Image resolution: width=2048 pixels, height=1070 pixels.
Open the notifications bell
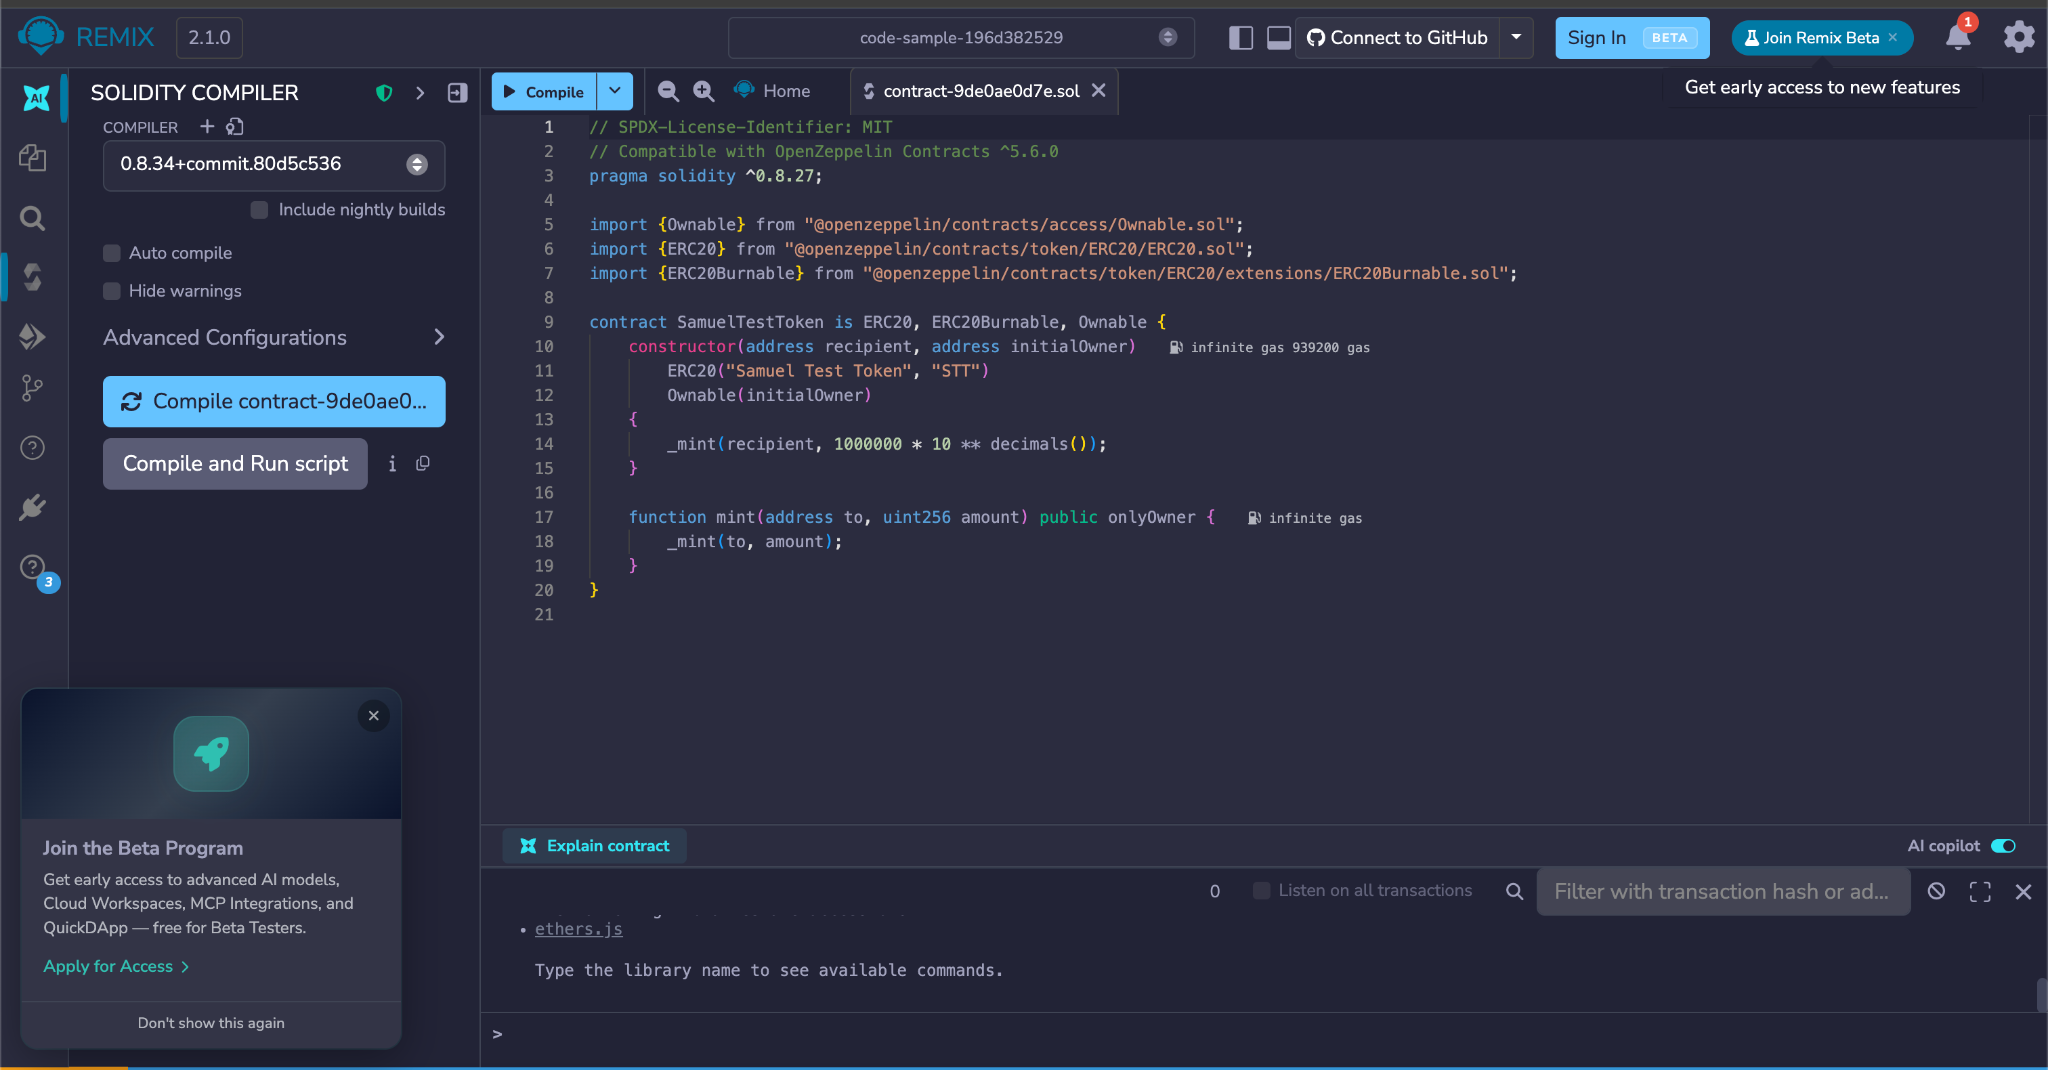point(1958,37)
